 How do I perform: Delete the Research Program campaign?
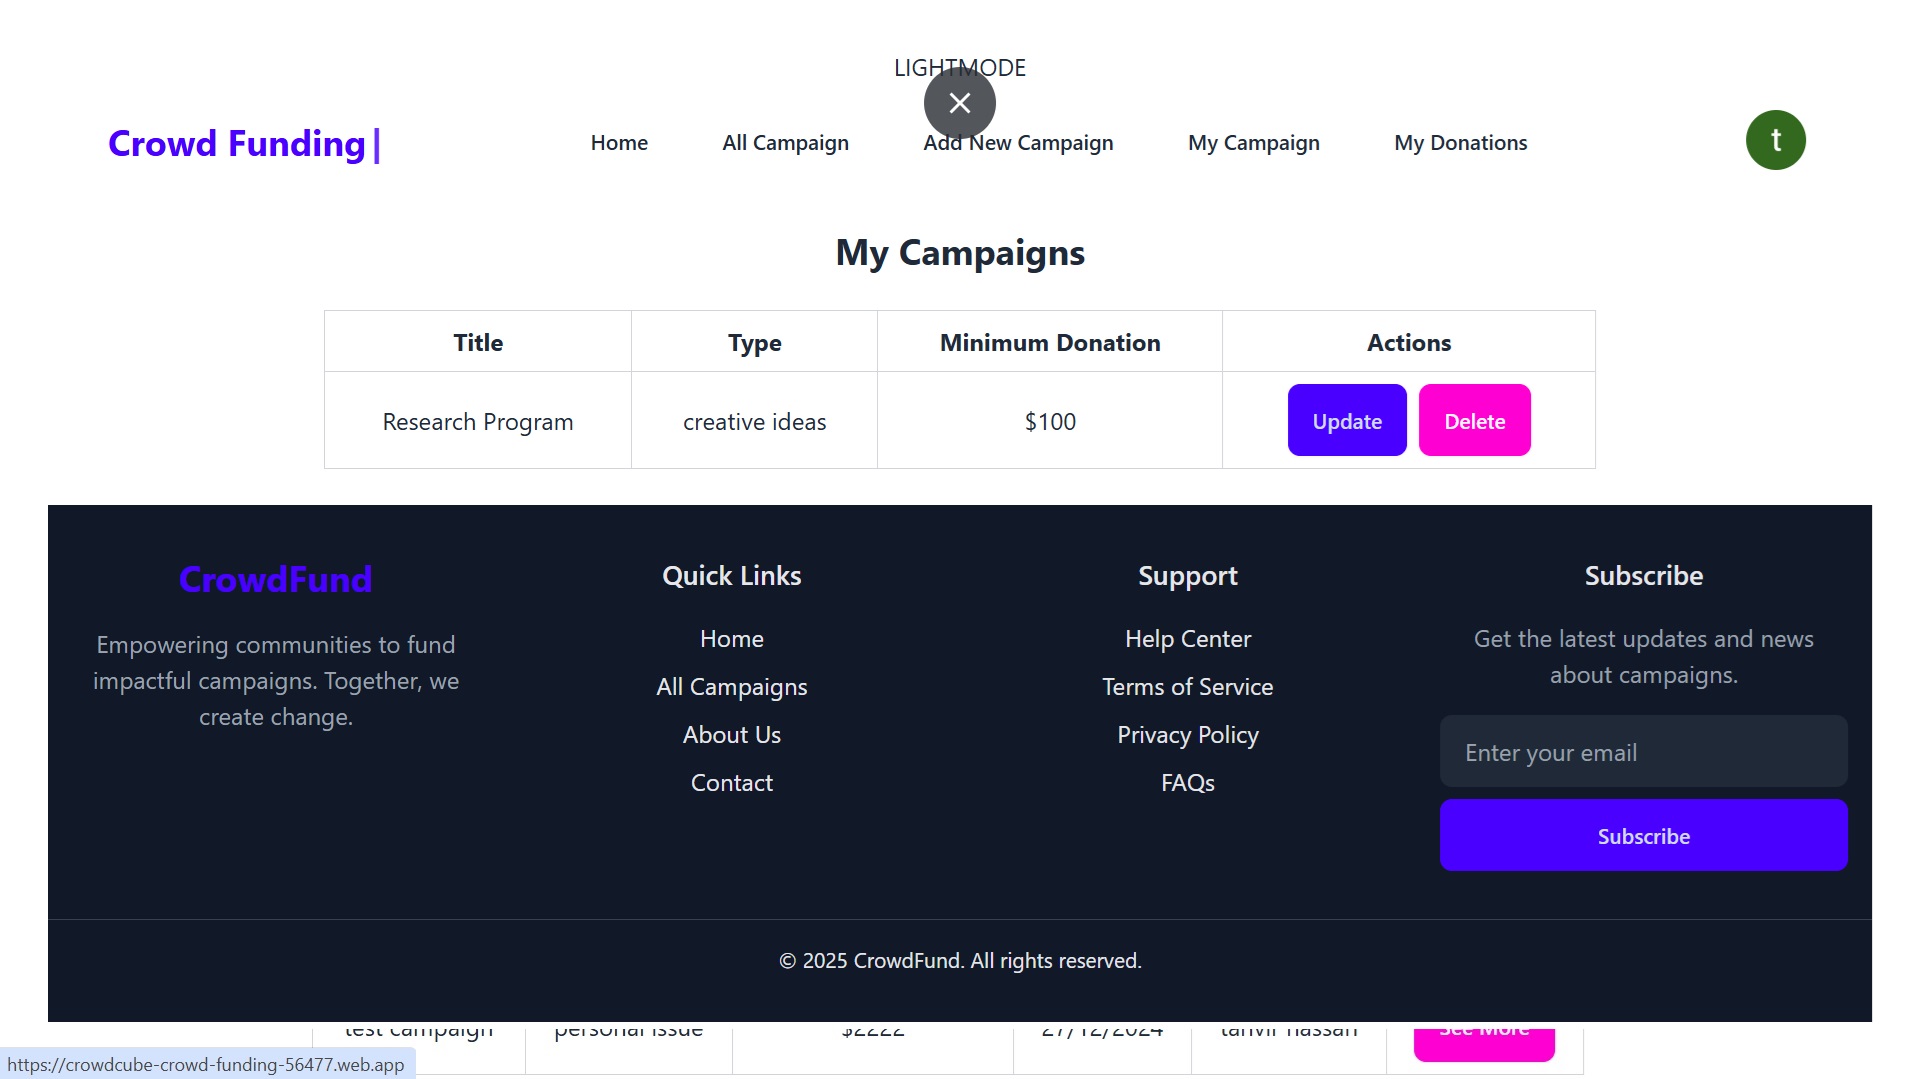coord(1474,421)
